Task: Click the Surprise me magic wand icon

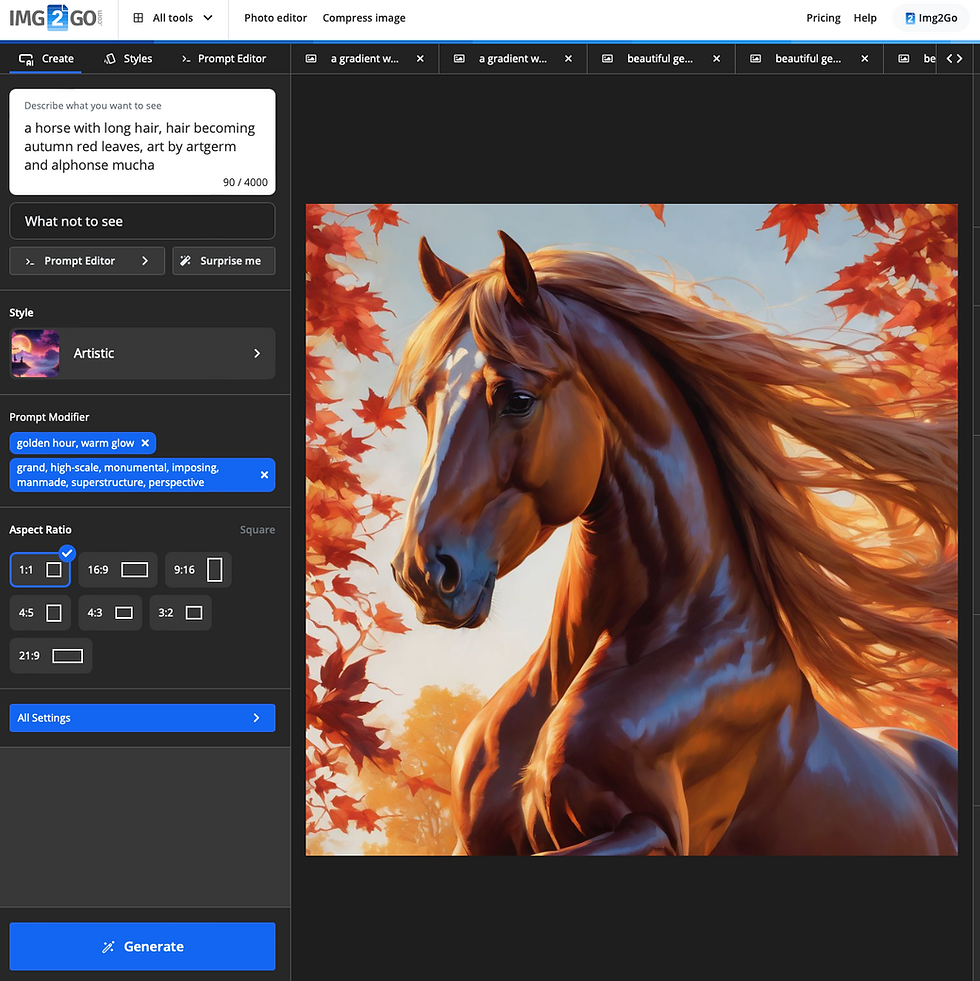Action: pyautogui.click(x=186, y=261)
